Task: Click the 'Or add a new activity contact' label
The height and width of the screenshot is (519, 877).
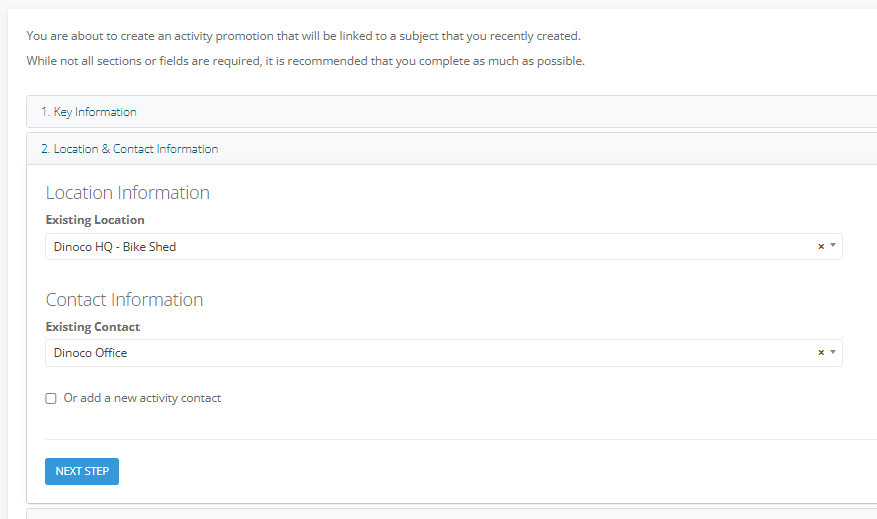Action: coord(142,398)
